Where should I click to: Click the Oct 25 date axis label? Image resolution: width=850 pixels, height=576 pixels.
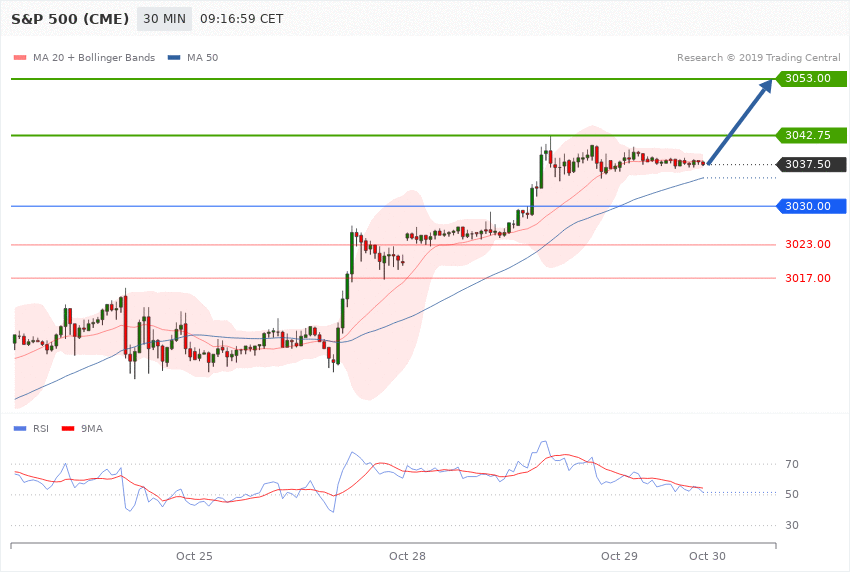coord(194,556)
